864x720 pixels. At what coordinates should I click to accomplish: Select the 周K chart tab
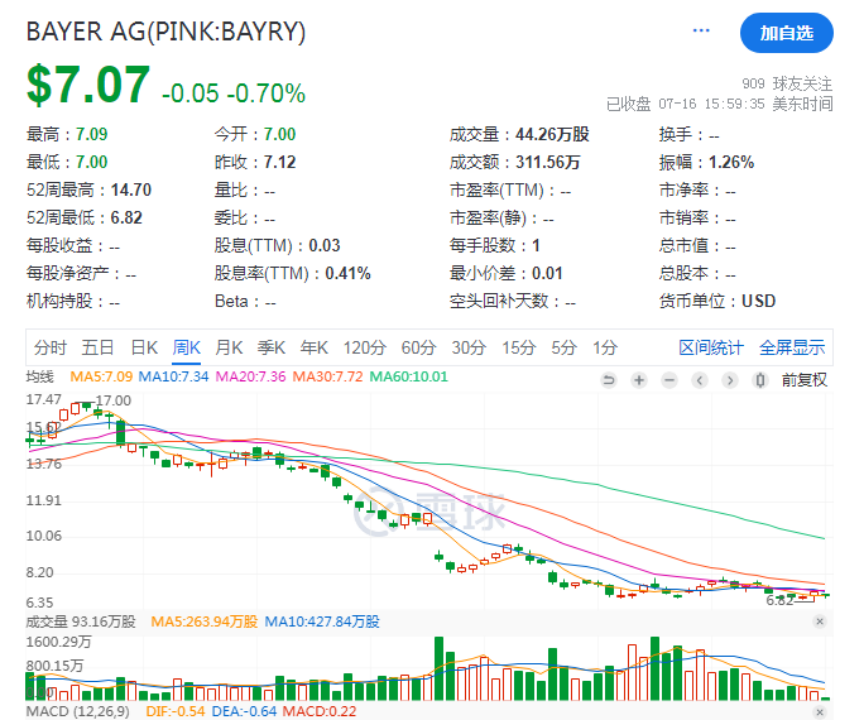point(186,348)
